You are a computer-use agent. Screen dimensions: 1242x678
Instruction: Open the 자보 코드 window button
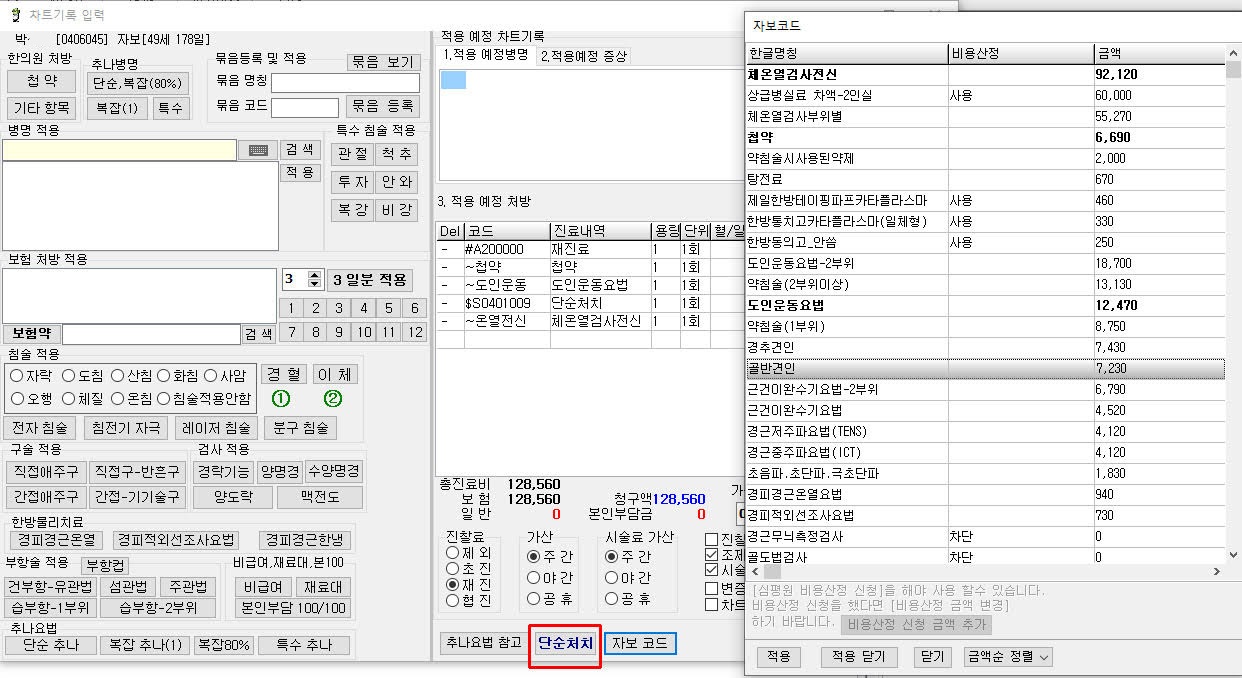click(641, 643)
